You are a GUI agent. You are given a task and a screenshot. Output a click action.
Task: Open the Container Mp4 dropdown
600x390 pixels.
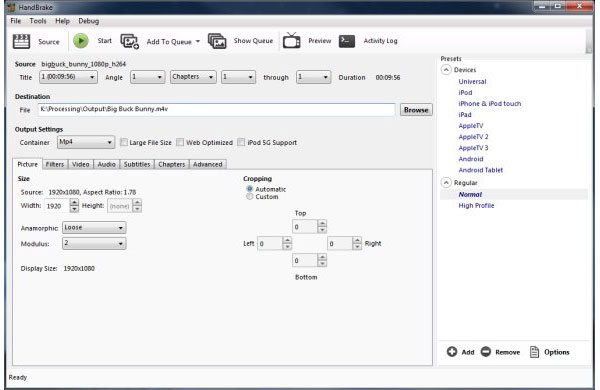pos(86,142)
